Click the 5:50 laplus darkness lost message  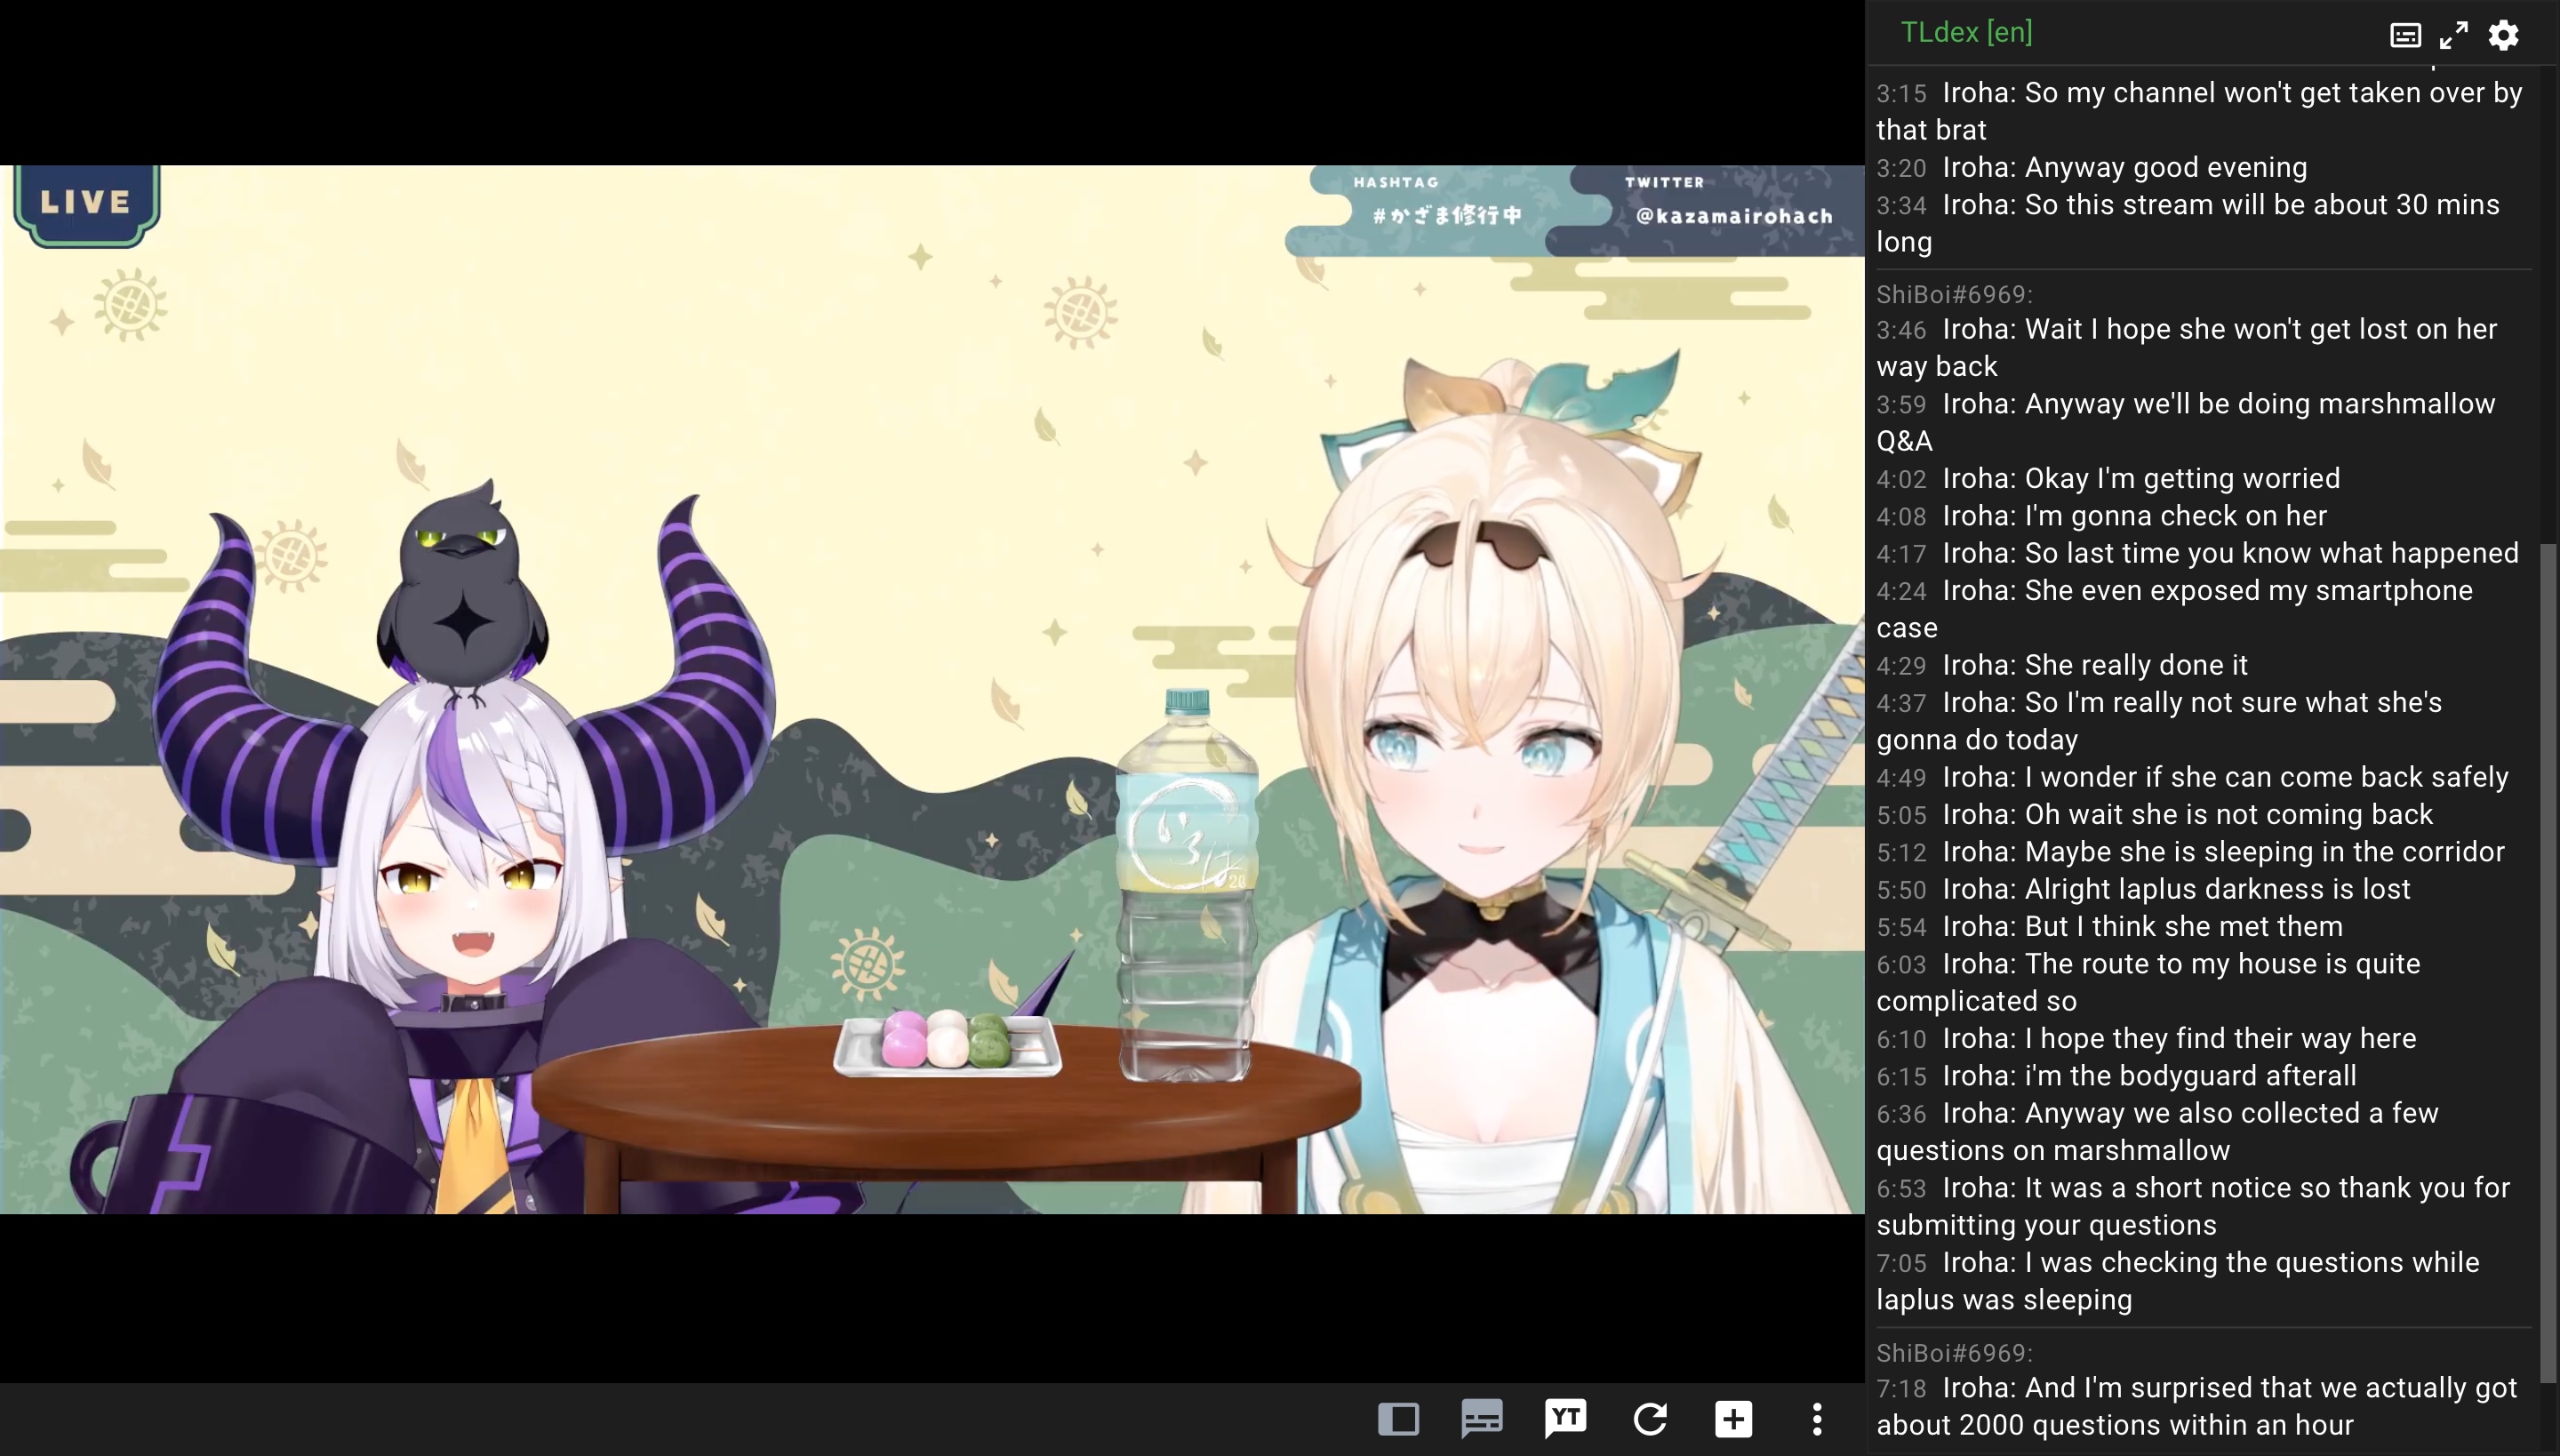tap(2175, 889)
